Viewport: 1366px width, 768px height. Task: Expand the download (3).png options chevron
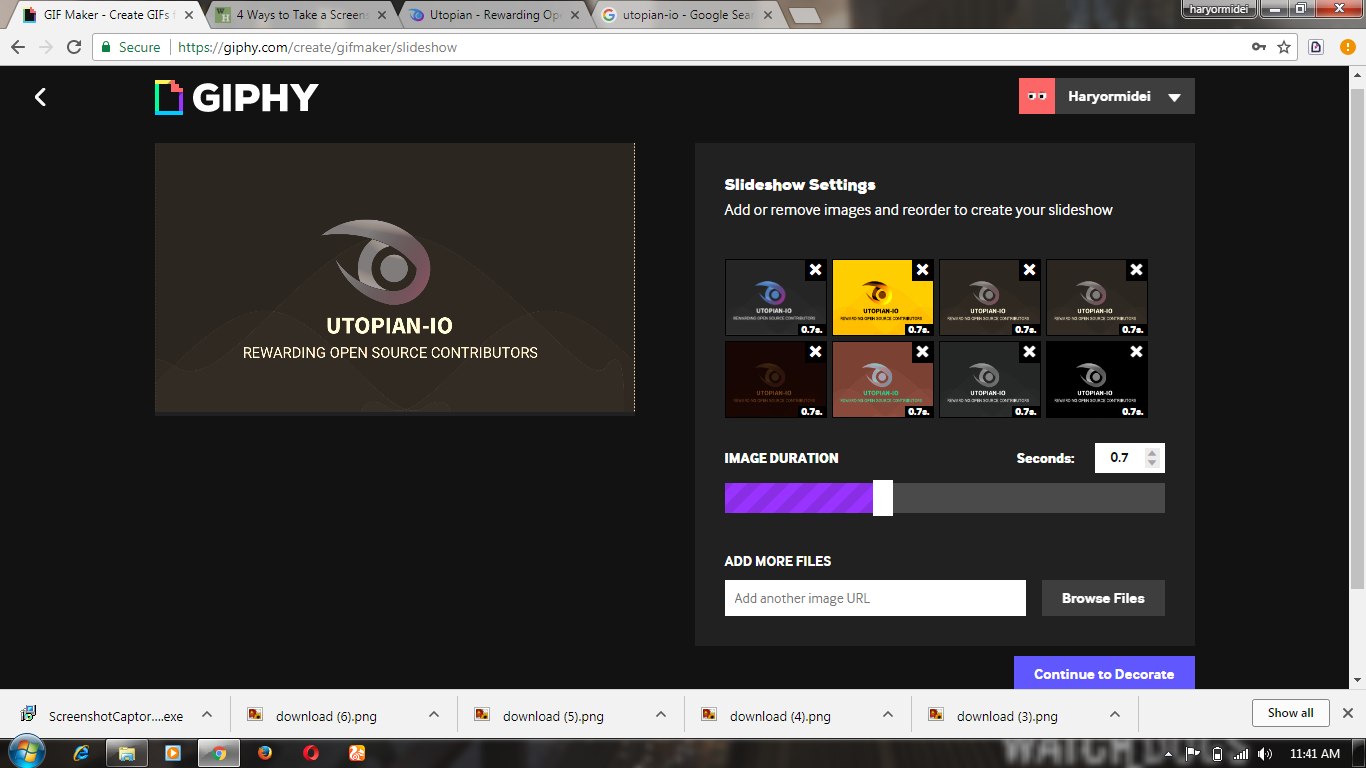[x=1114, y=715]
